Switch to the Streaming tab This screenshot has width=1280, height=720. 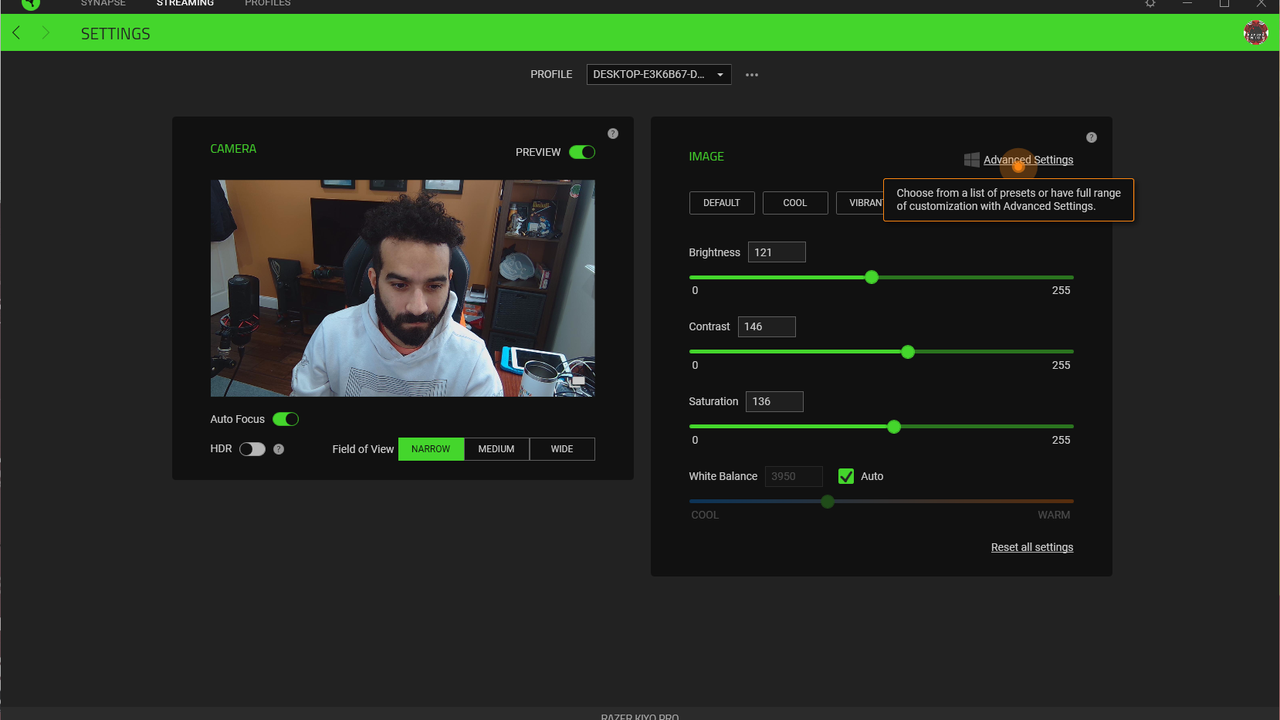point(185,4)
